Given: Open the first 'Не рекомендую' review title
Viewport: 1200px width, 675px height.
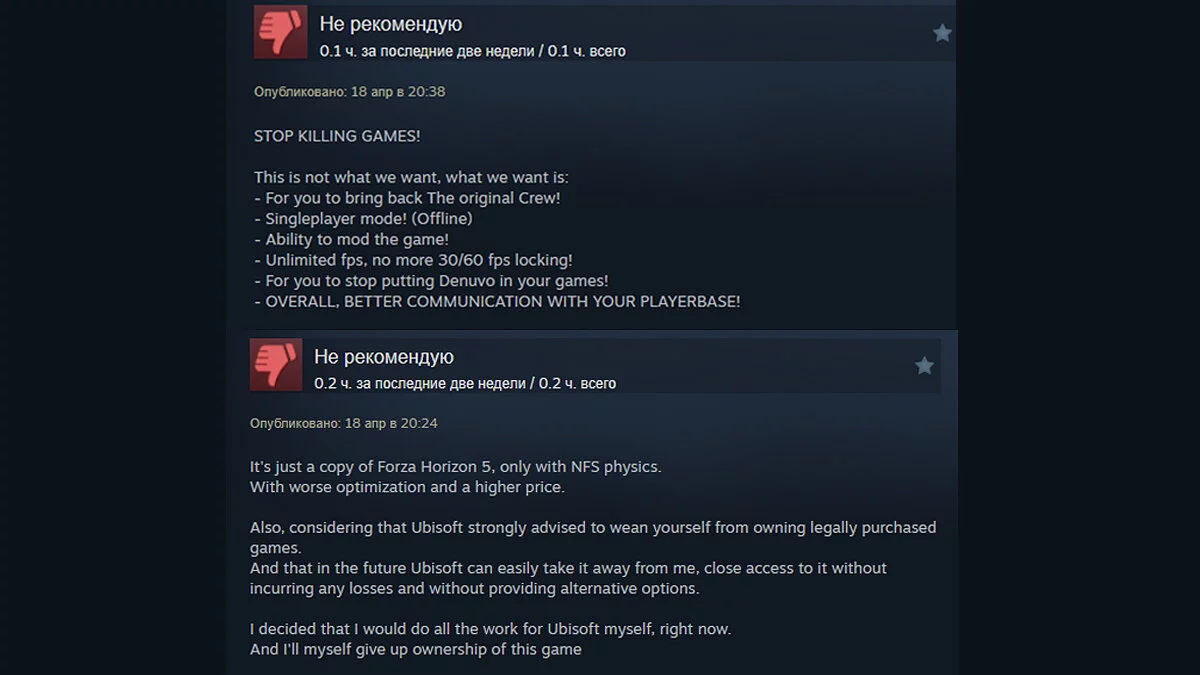Looking at the screenshot, I should pos(391,24).
